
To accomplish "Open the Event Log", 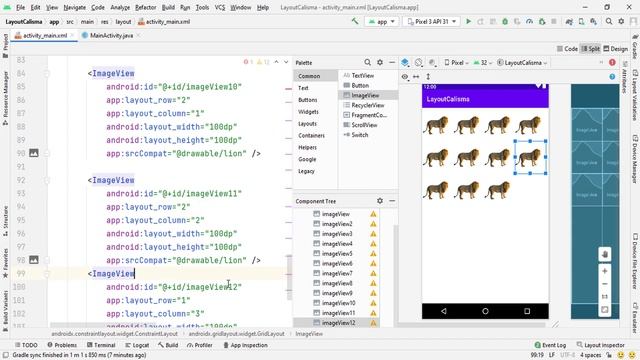I will [550, 345].
